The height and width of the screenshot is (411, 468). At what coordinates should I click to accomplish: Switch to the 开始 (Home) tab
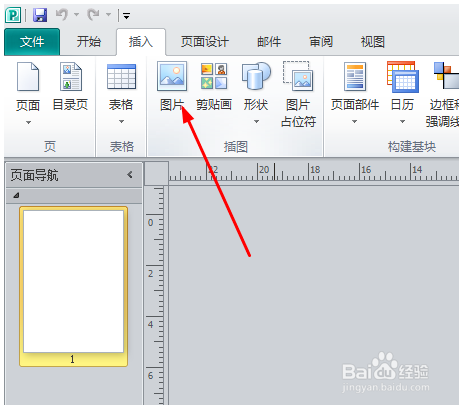pyautogui.click(x=88, y=42)
